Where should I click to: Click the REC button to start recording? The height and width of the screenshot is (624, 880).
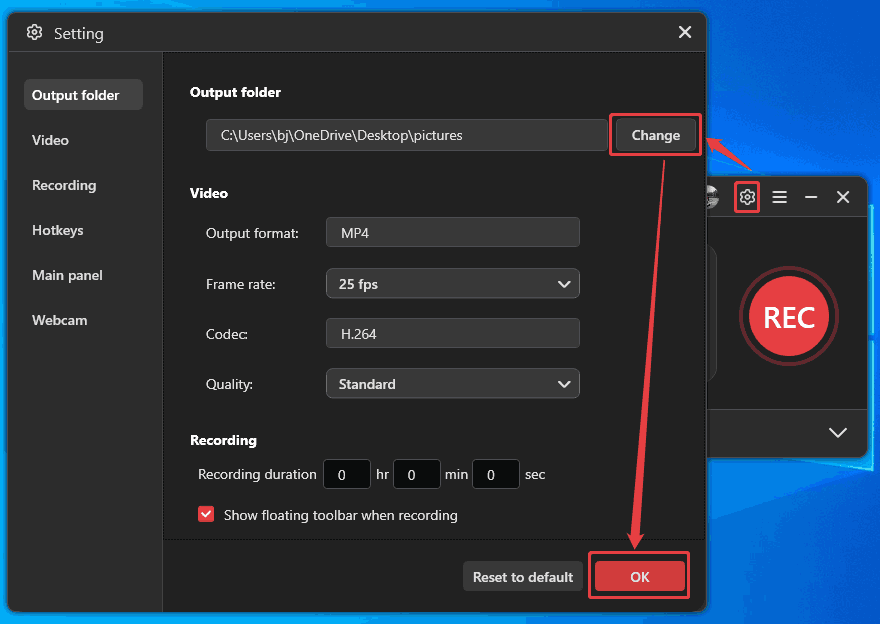[789, 317]
